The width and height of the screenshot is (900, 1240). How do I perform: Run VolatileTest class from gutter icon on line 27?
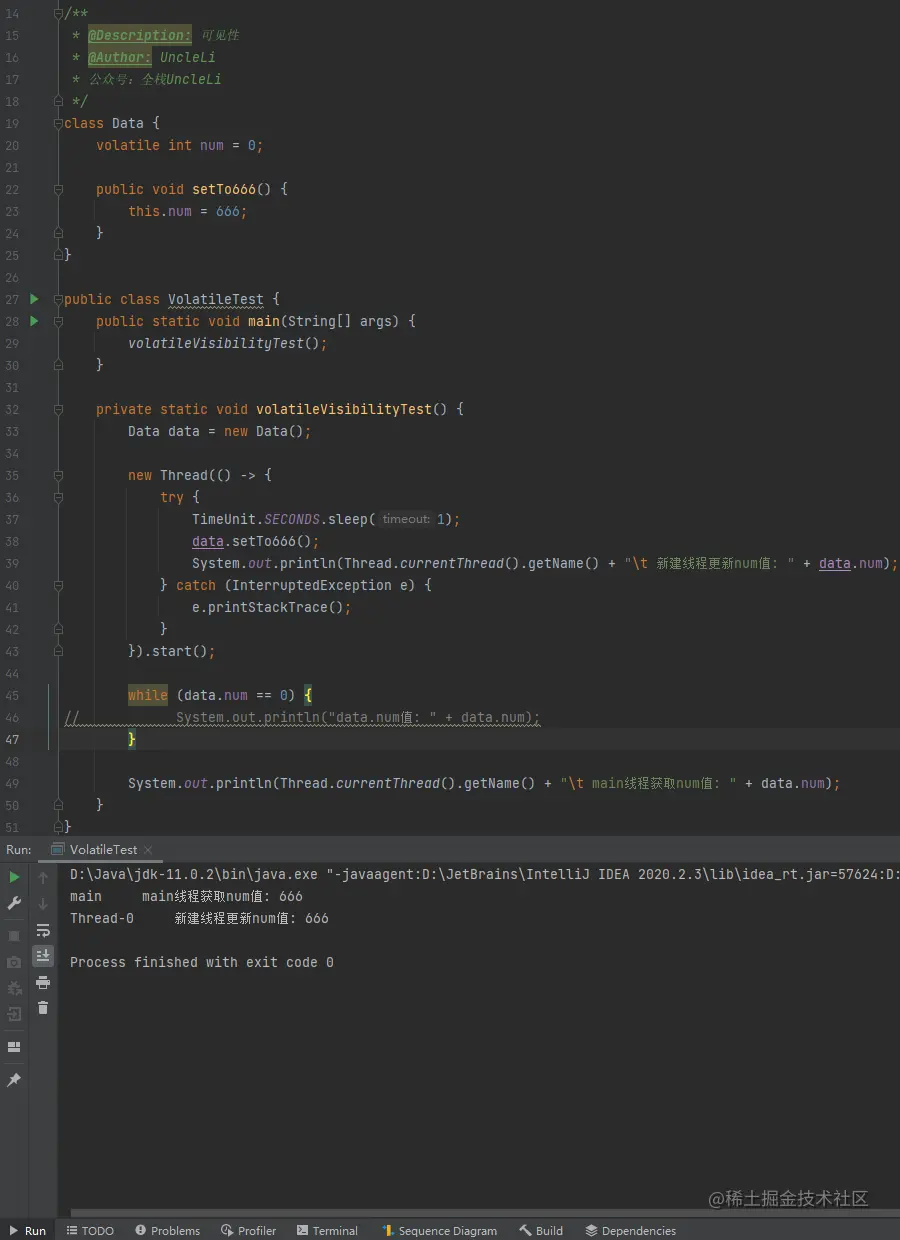click(34, 299)
